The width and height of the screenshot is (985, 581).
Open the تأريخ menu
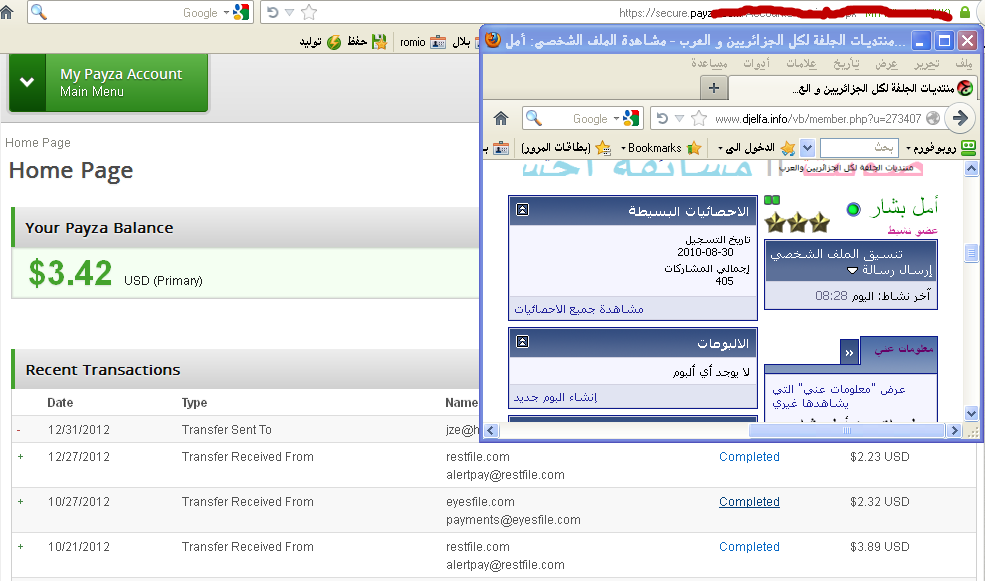coord(846,63)
